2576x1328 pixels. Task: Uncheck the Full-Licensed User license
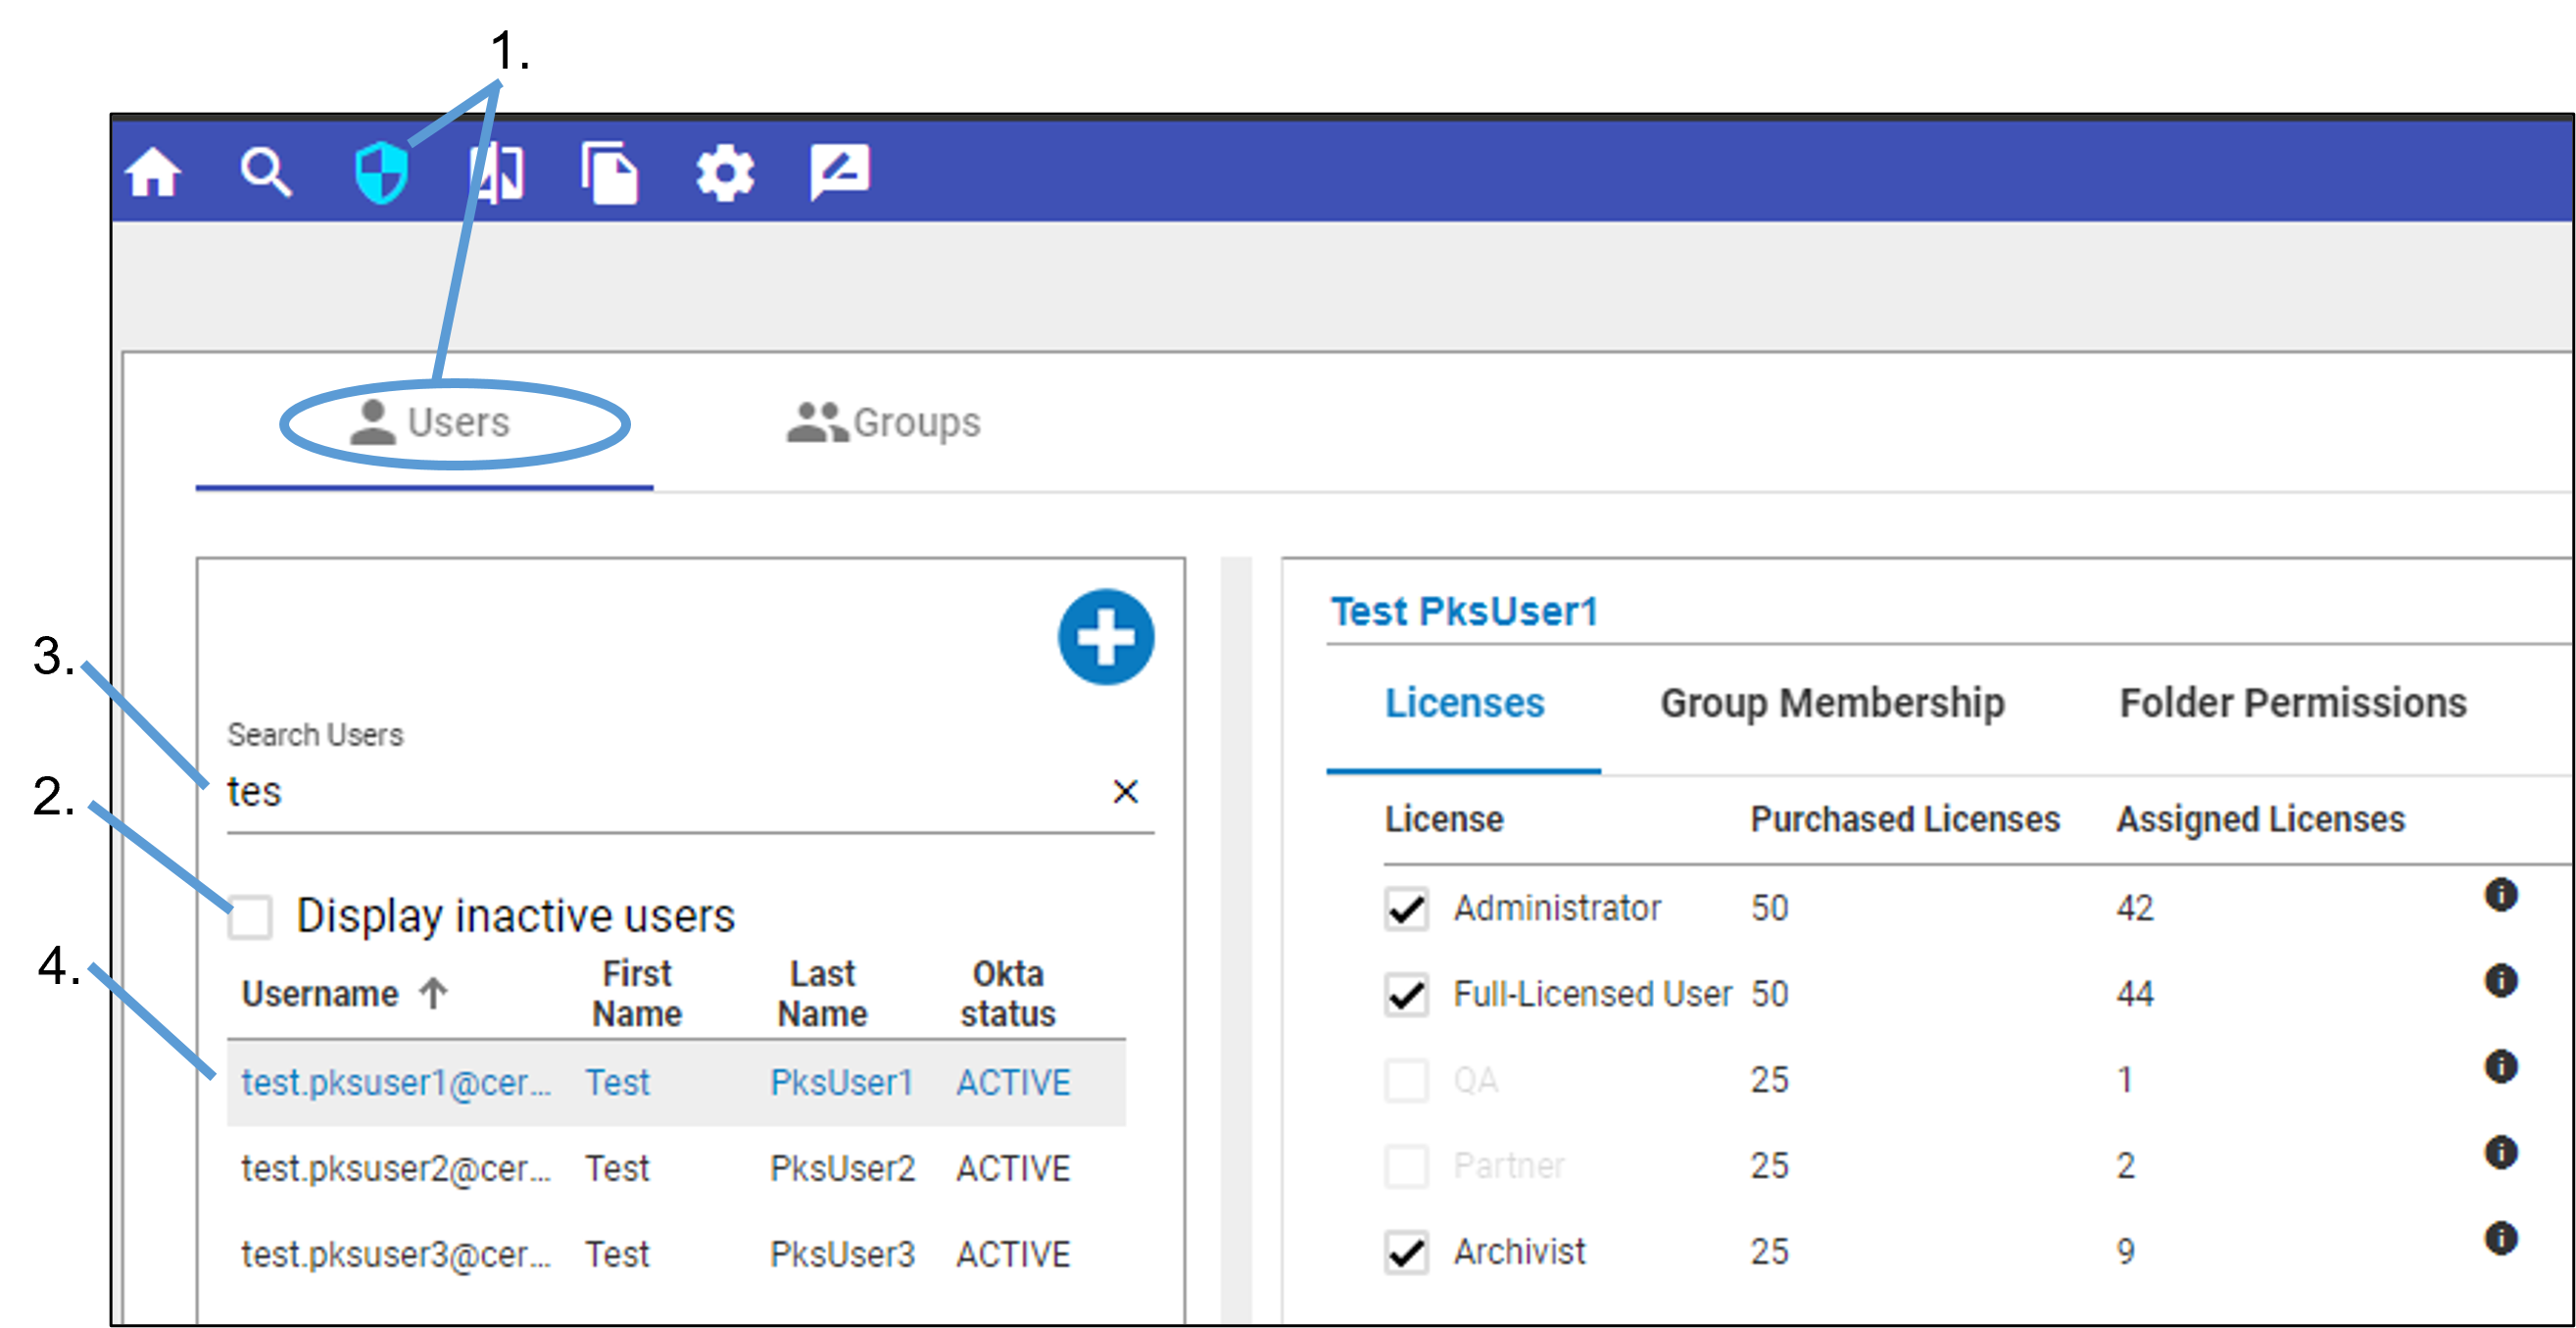tap(1406, 996)
